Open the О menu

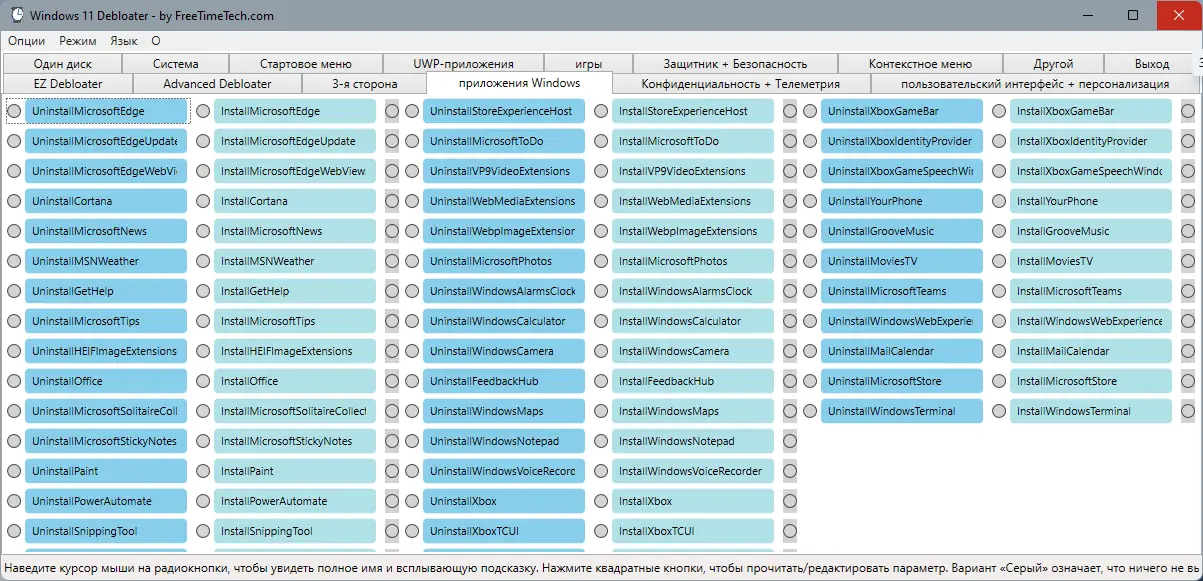(x=155, y=41)
